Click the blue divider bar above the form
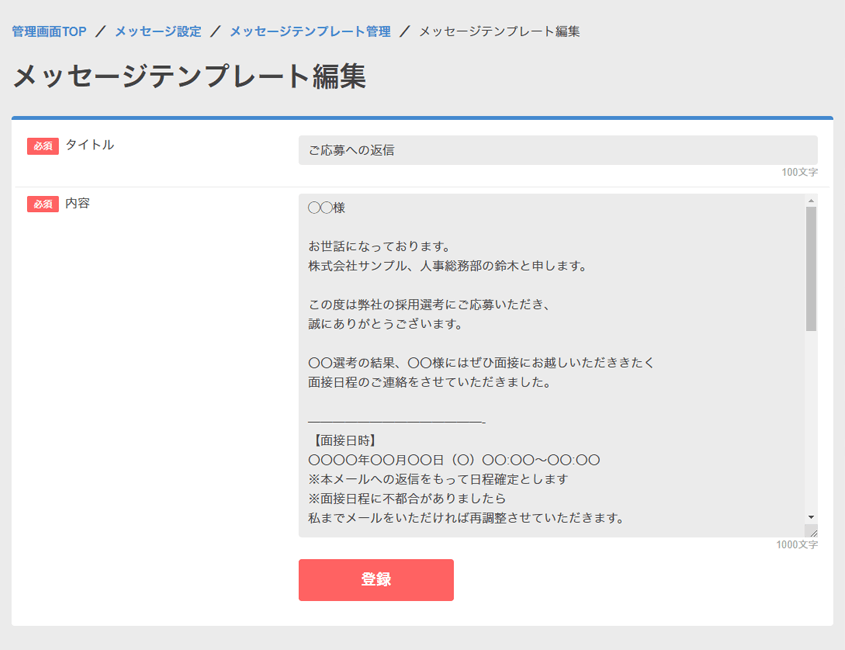The height and width of the screenshot is (650, 845). pyautogui.click(x=422, y=117)
